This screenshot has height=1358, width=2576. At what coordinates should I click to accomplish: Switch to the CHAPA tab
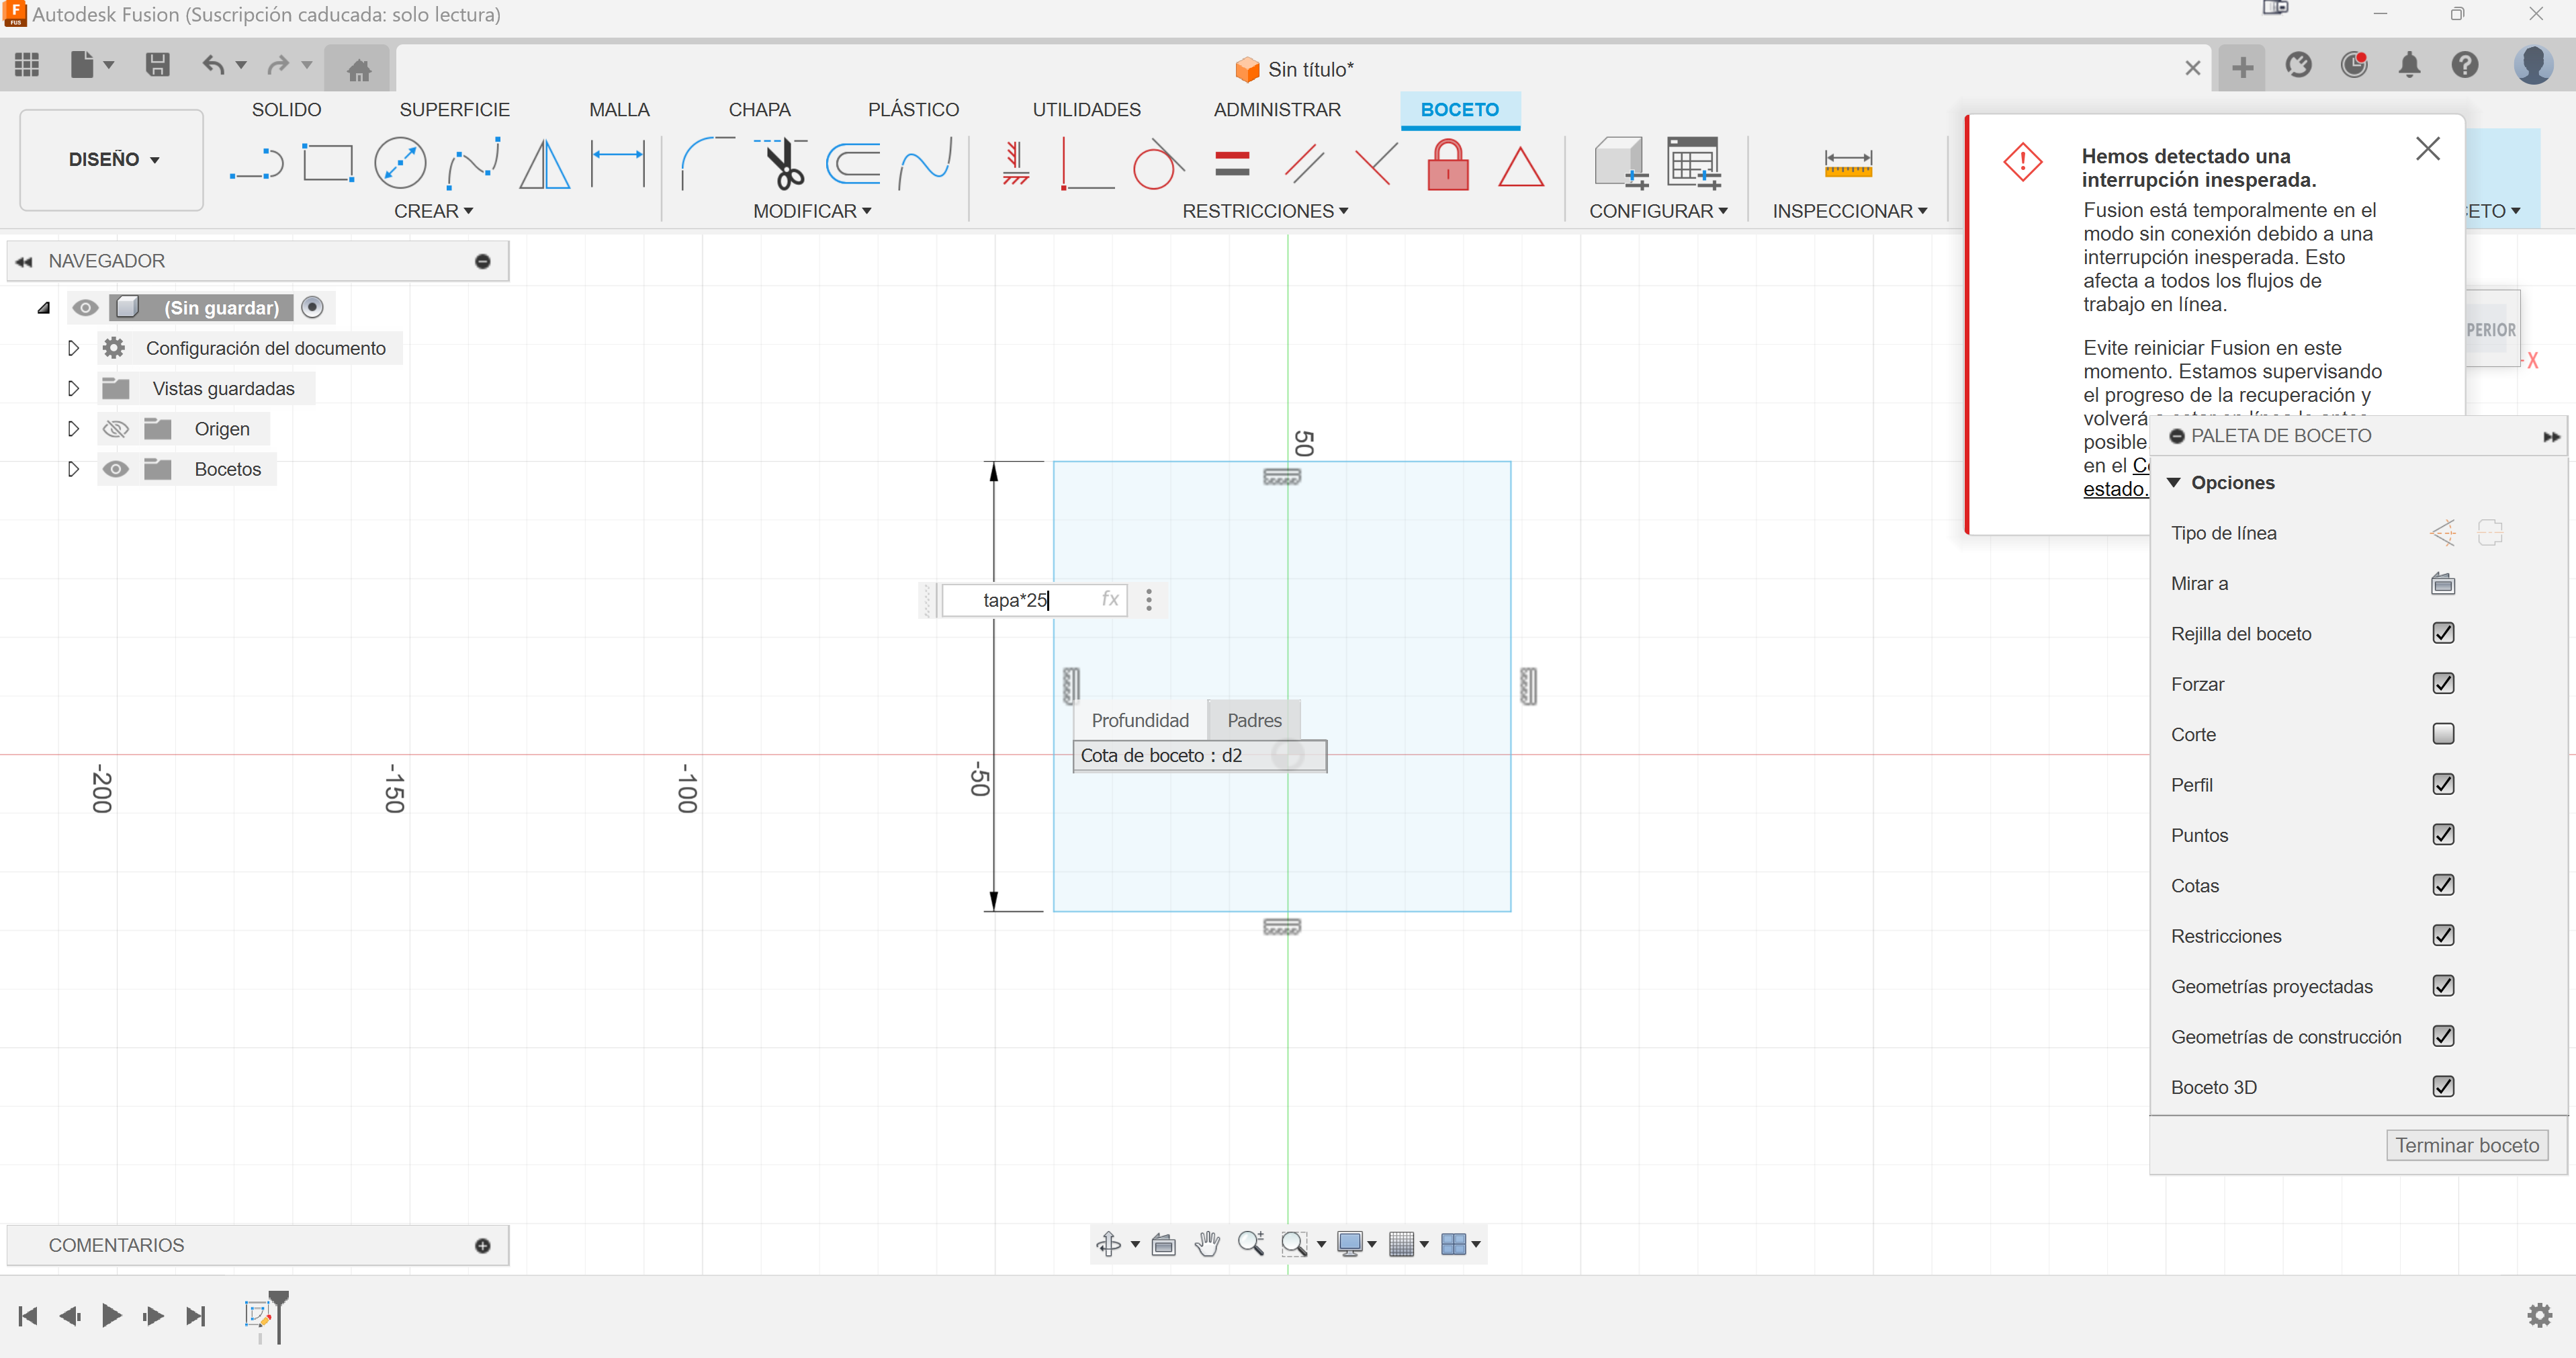(x=759, y=110)
